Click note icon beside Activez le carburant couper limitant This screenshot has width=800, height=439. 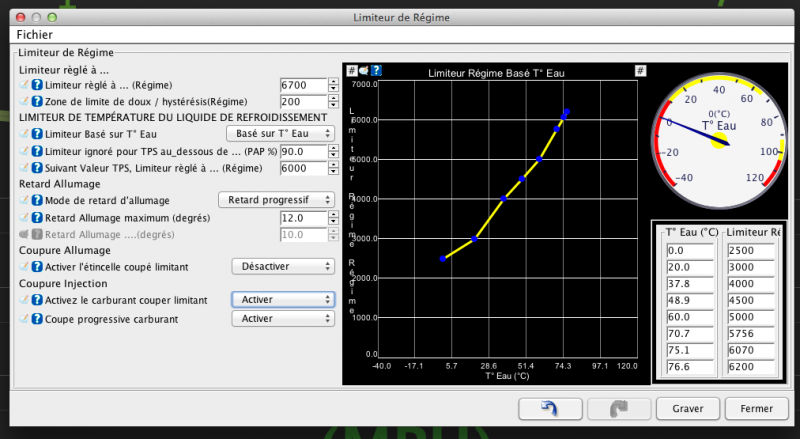click(24, 300)
